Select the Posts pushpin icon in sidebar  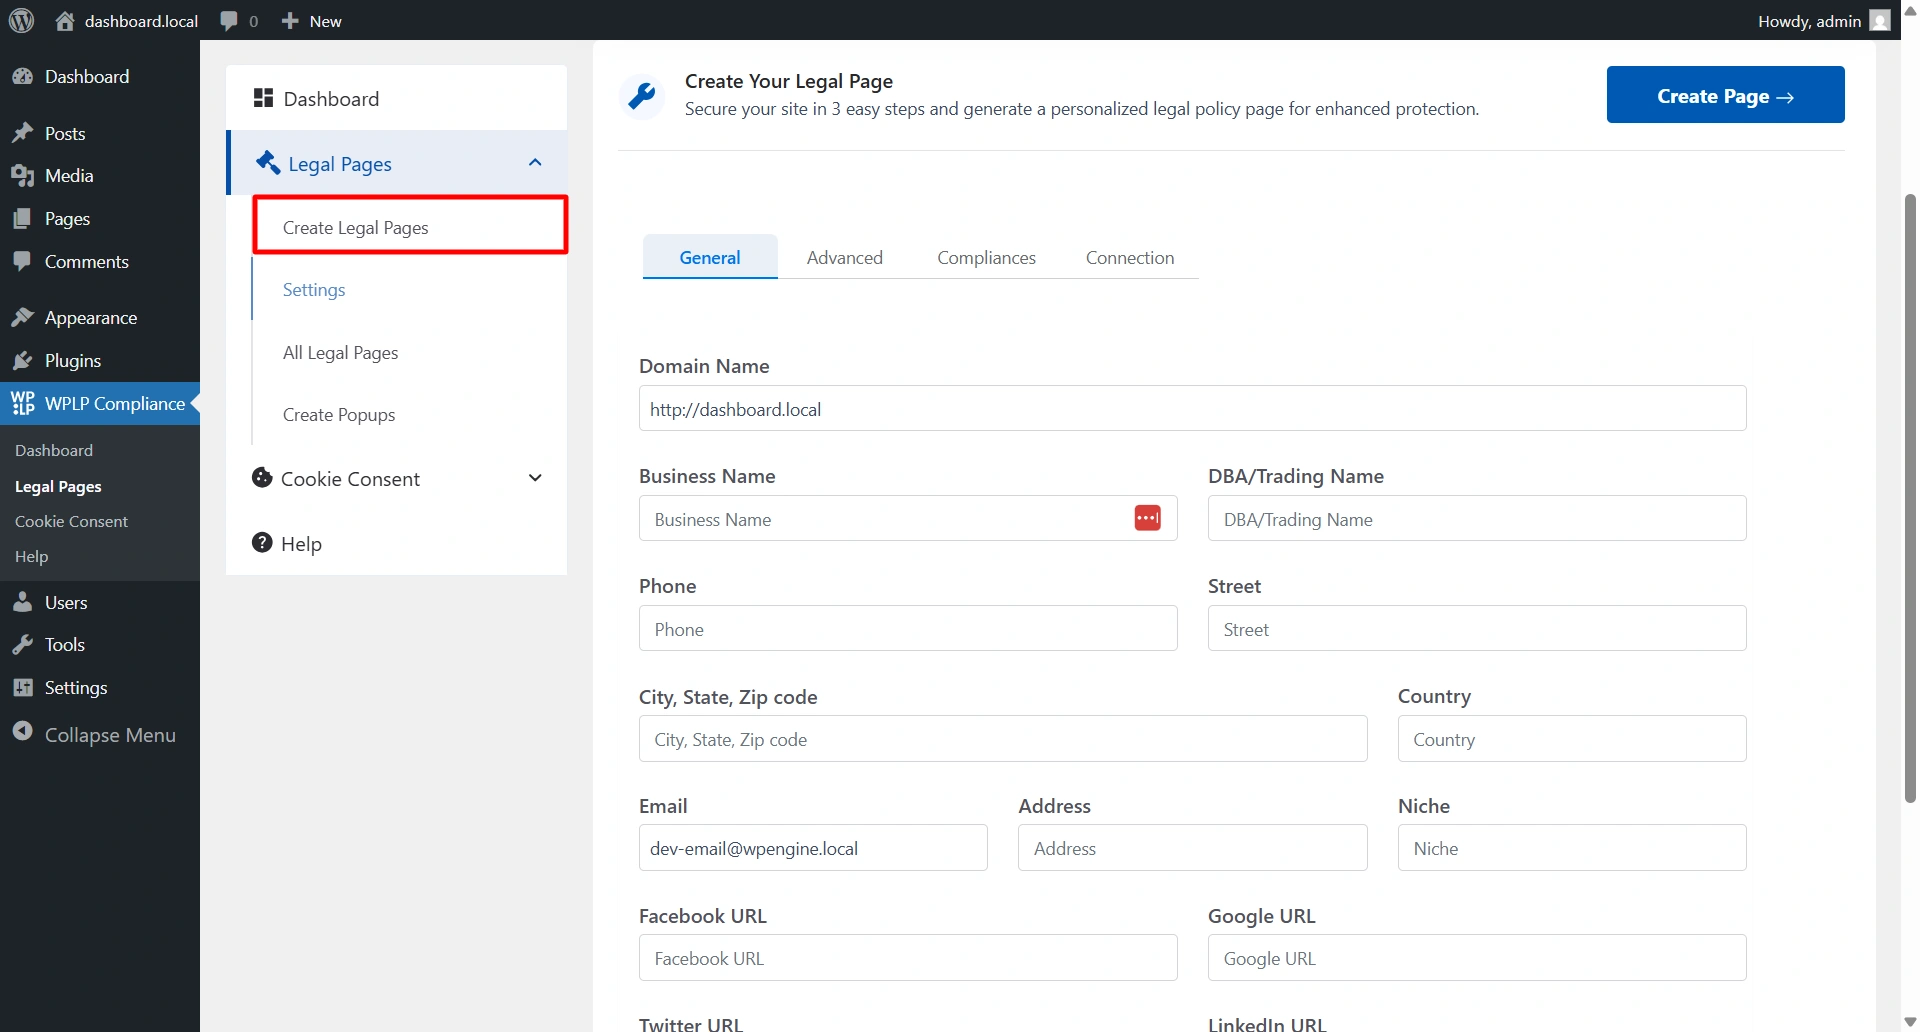pyautogui.click(x=23, y=132)
